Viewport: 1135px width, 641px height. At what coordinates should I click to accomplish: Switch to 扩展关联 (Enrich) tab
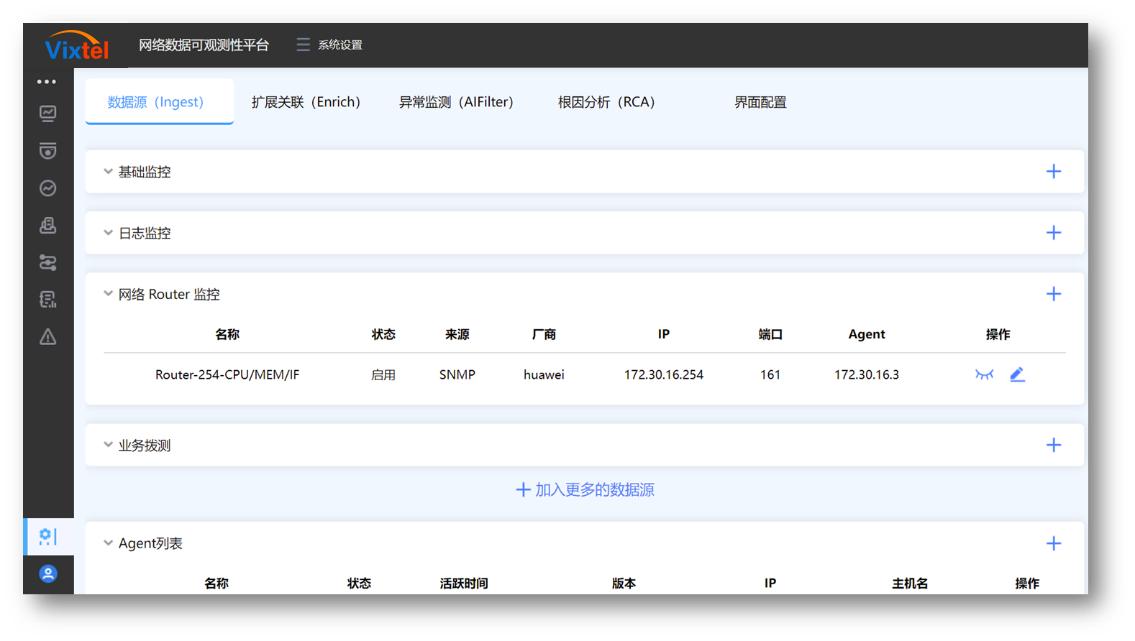(305, 102)
